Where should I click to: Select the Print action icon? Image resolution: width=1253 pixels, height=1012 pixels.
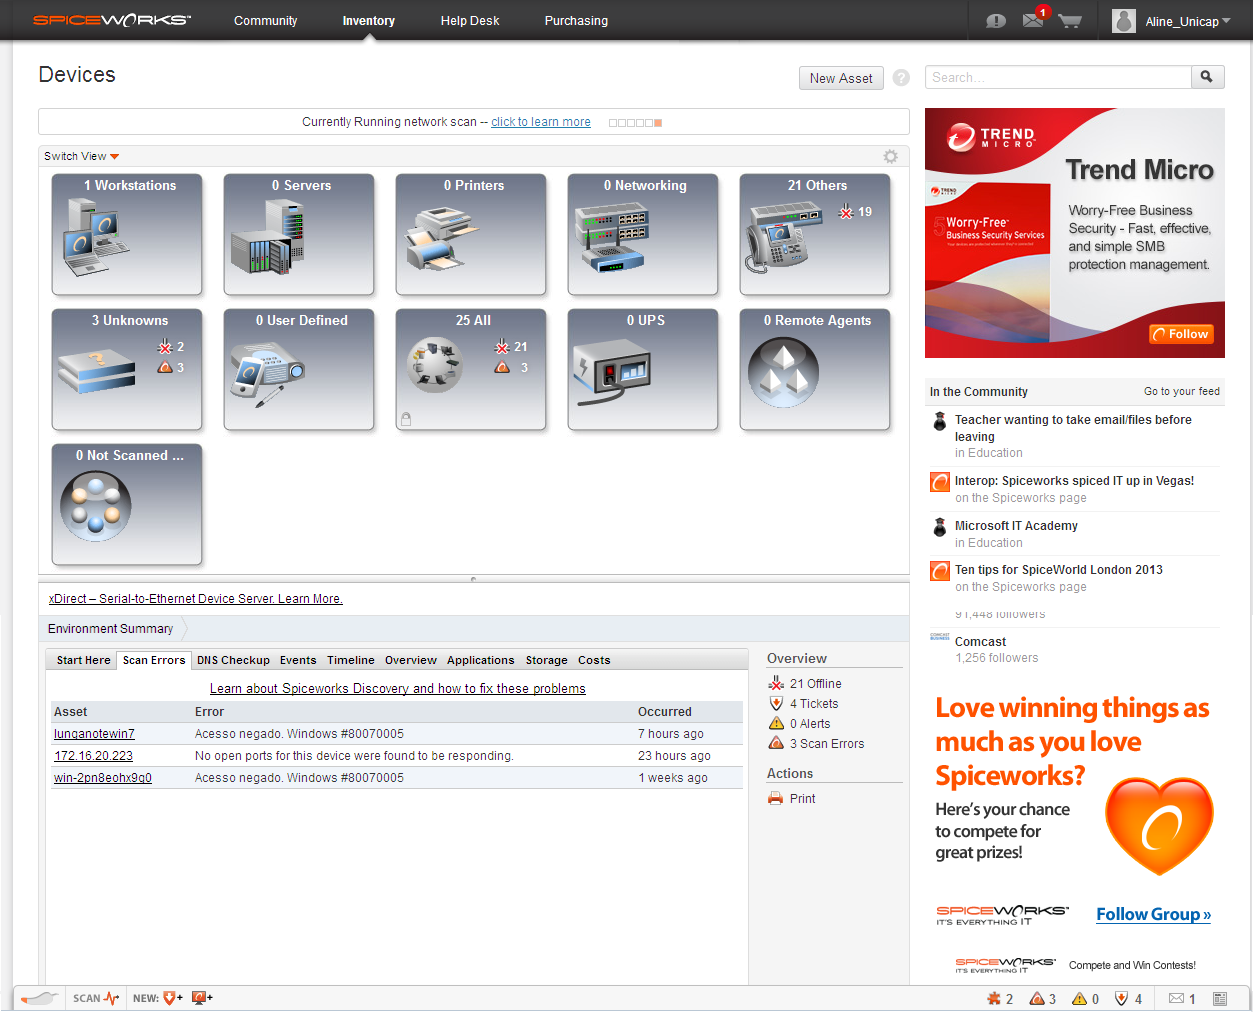[776, 798]
